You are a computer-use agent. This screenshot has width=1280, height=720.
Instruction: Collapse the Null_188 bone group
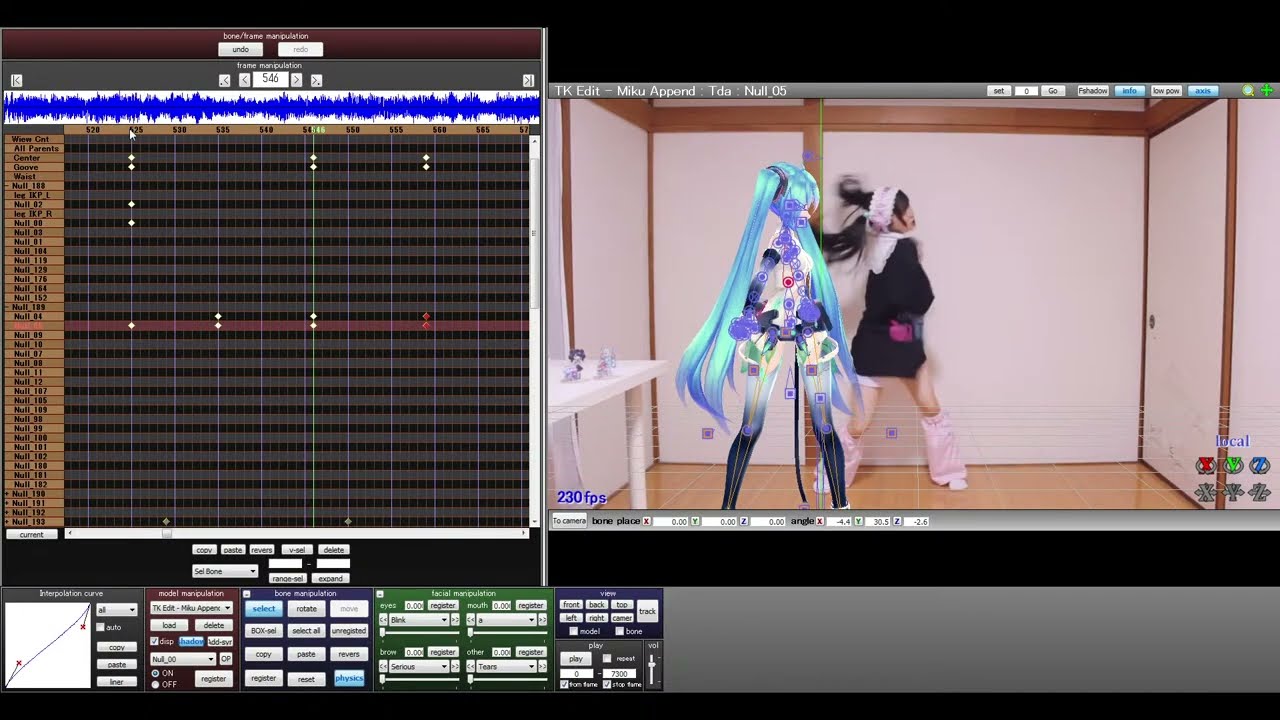click(x=8, y=186)
